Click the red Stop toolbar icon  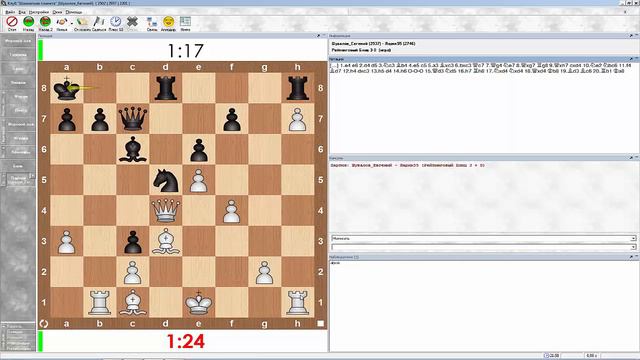tap(12, 22)
